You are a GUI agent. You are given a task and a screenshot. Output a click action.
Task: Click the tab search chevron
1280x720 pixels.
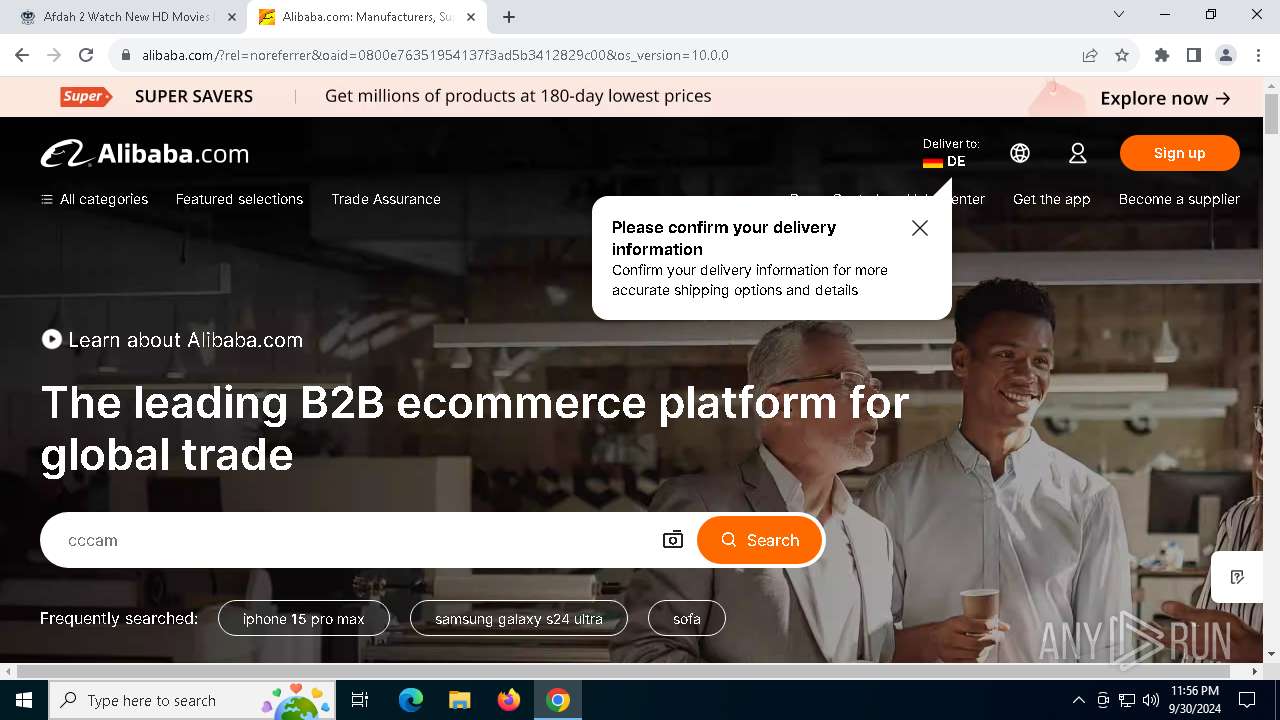[x=1119, y=14]
